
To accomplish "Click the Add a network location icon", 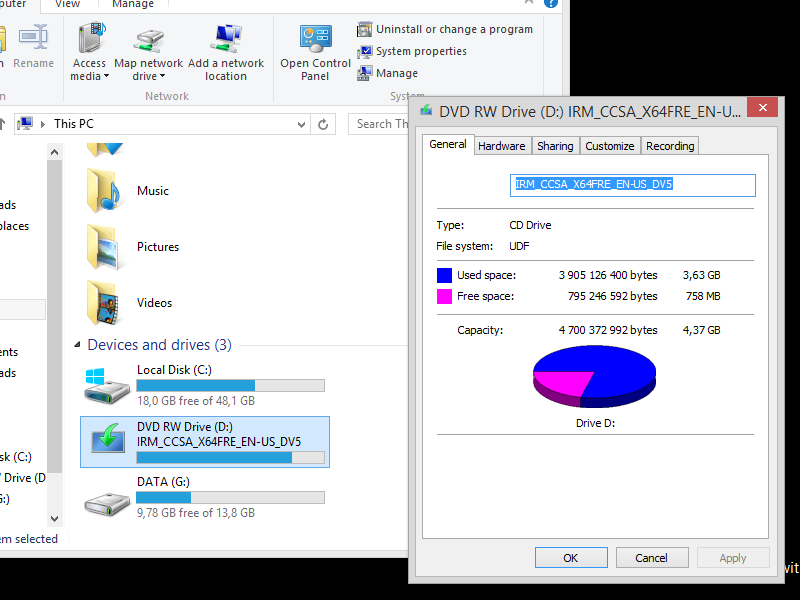I will click(226, 38).
